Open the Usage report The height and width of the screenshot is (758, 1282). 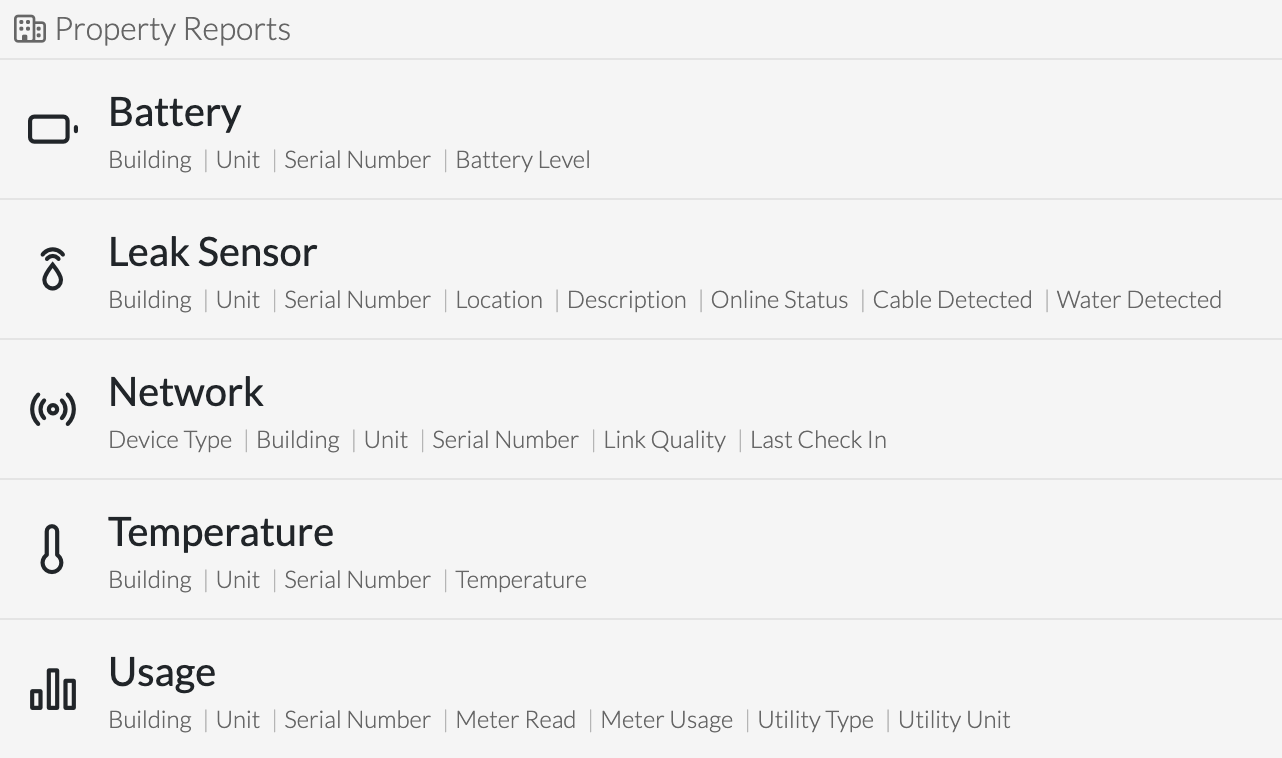641,689
